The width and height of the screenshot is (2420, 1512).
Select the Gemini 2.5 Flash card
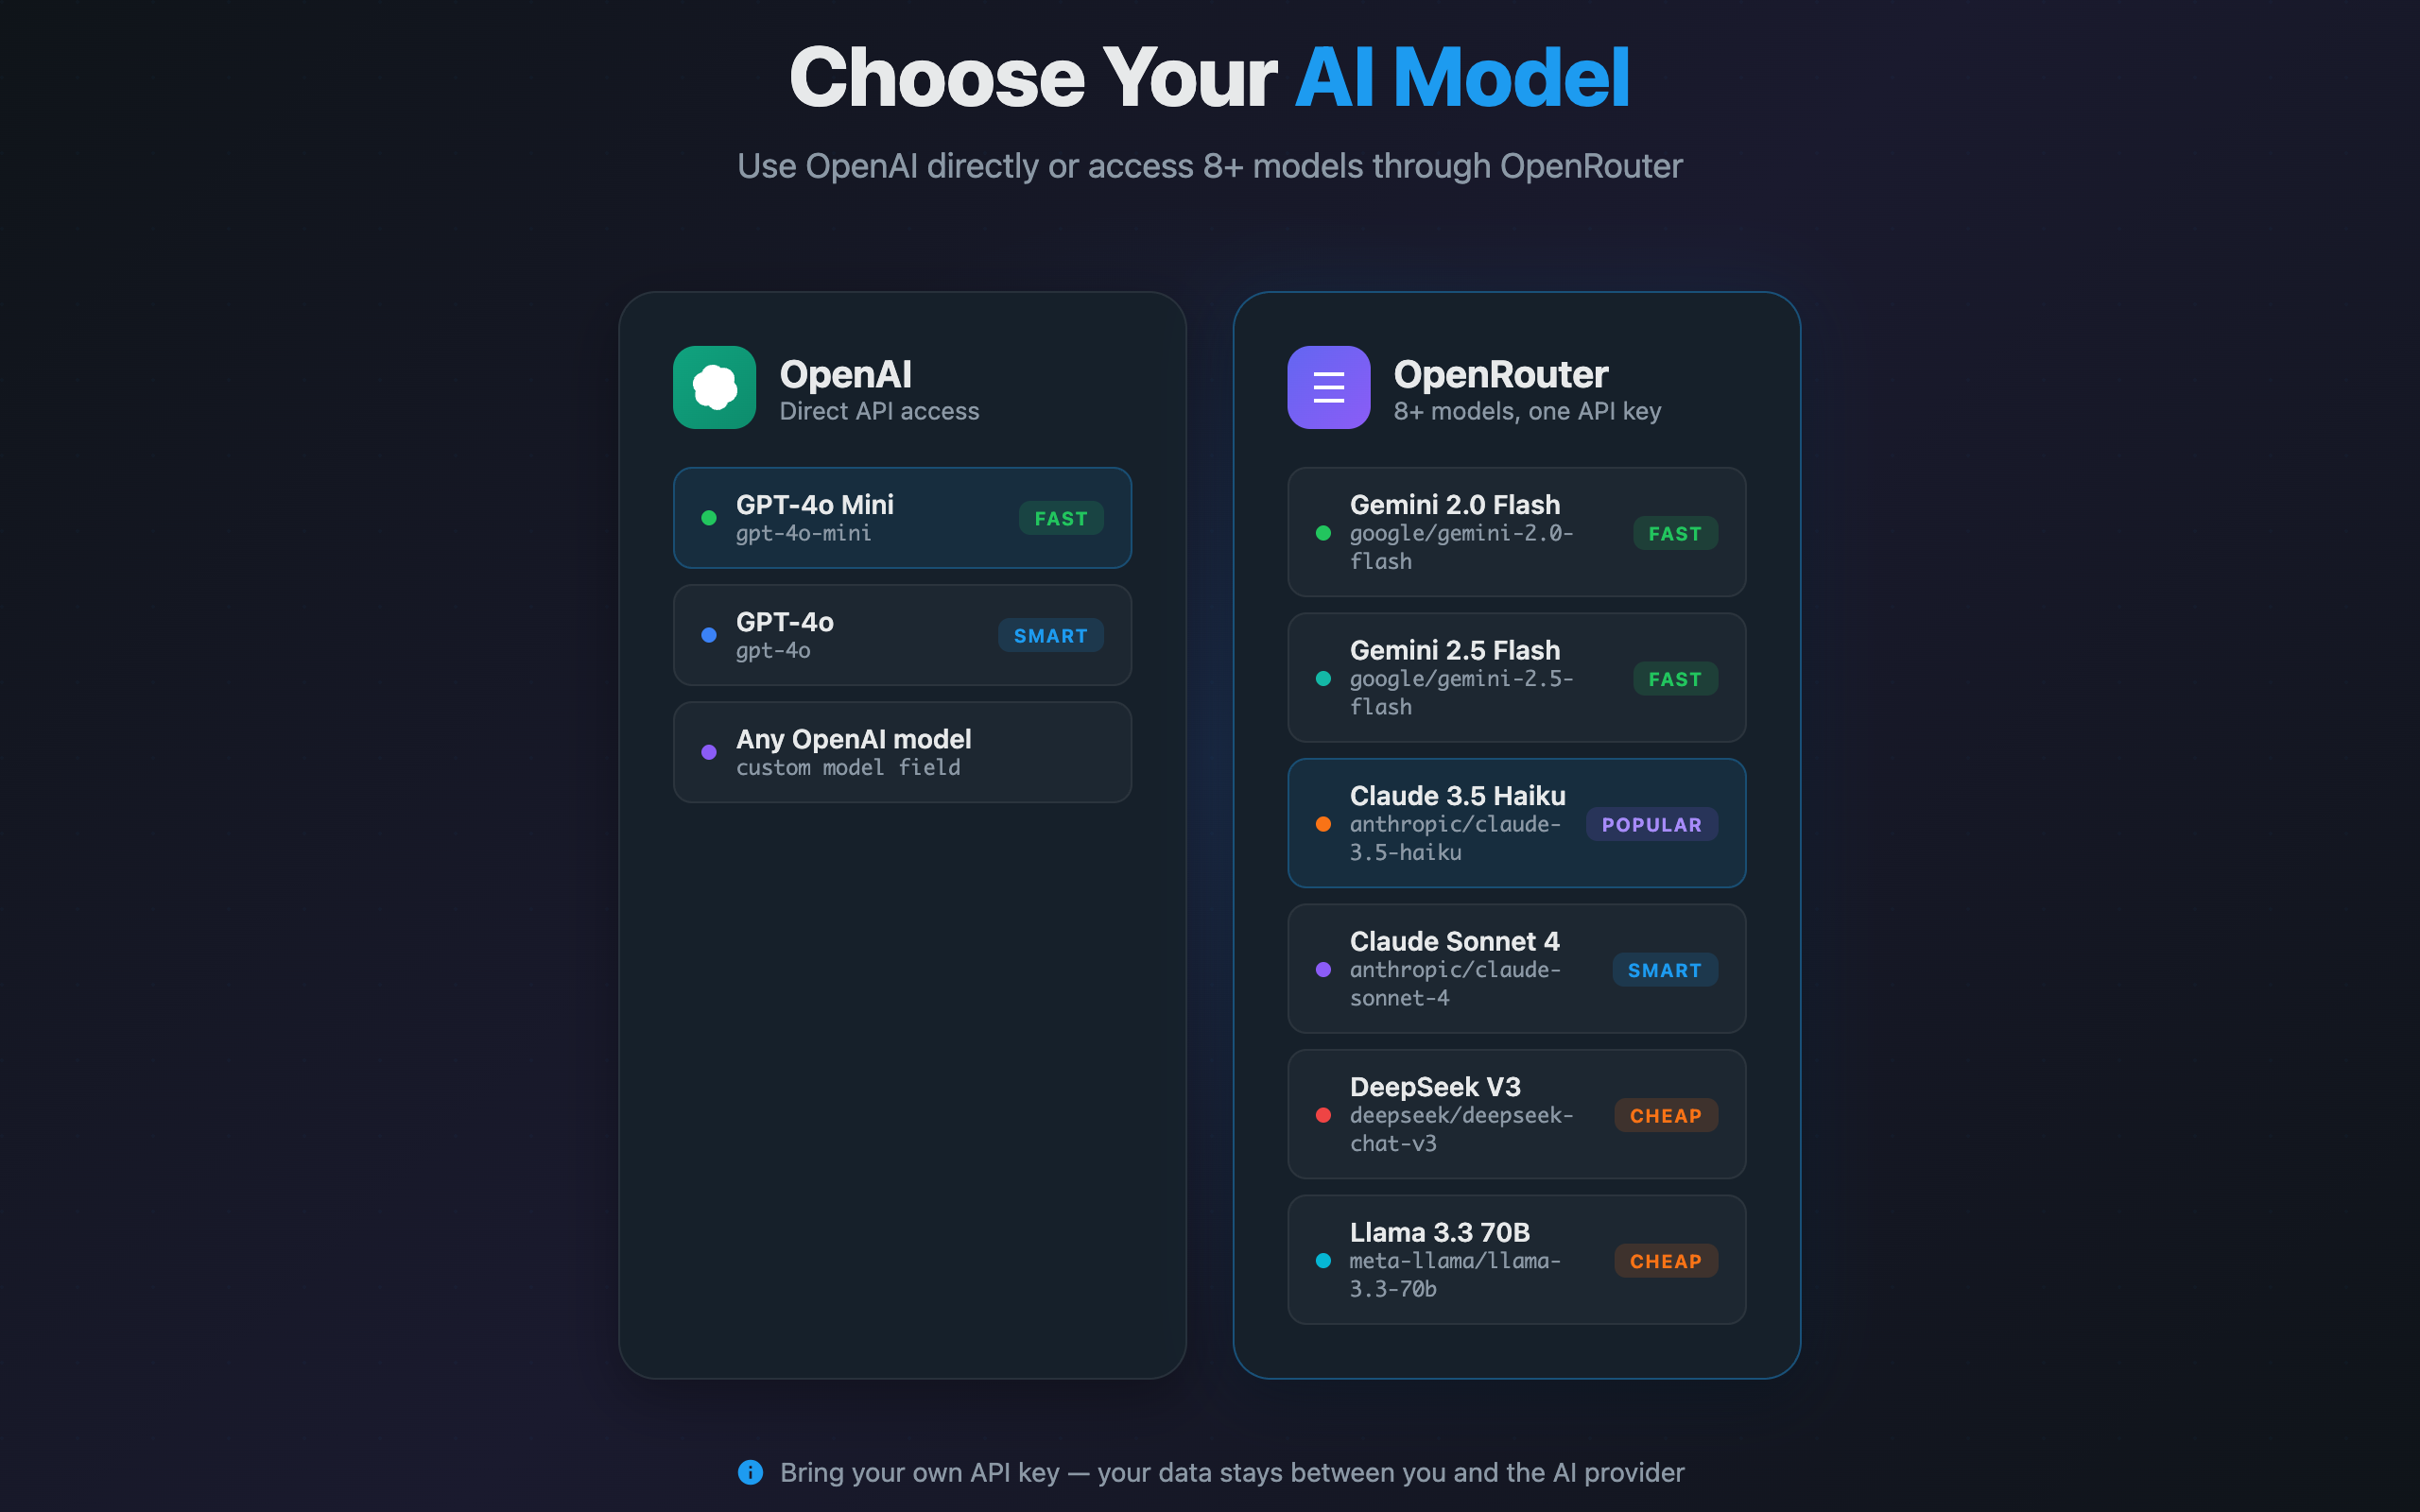[x=1515, y=678]
